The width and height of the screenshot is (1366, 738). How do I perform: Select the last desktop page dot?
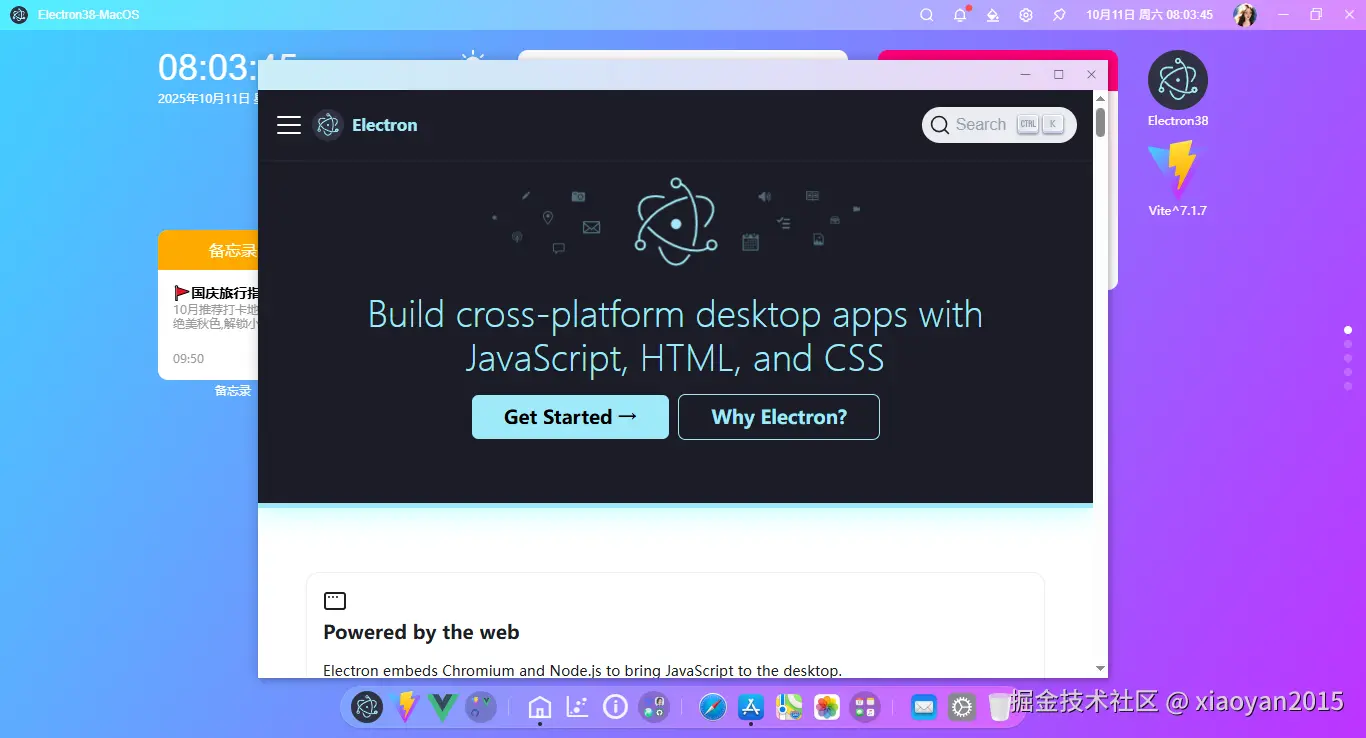1348,386
